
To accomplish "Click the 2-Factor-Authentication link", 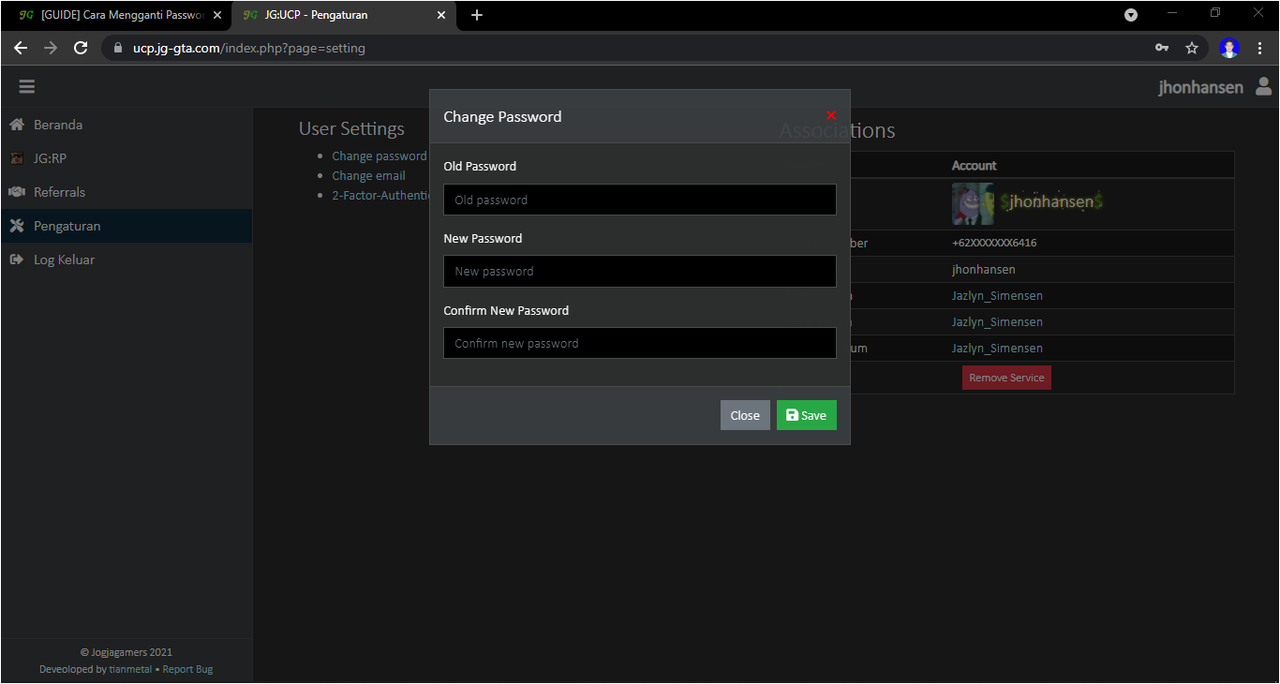I will click(x=381, y=195).
